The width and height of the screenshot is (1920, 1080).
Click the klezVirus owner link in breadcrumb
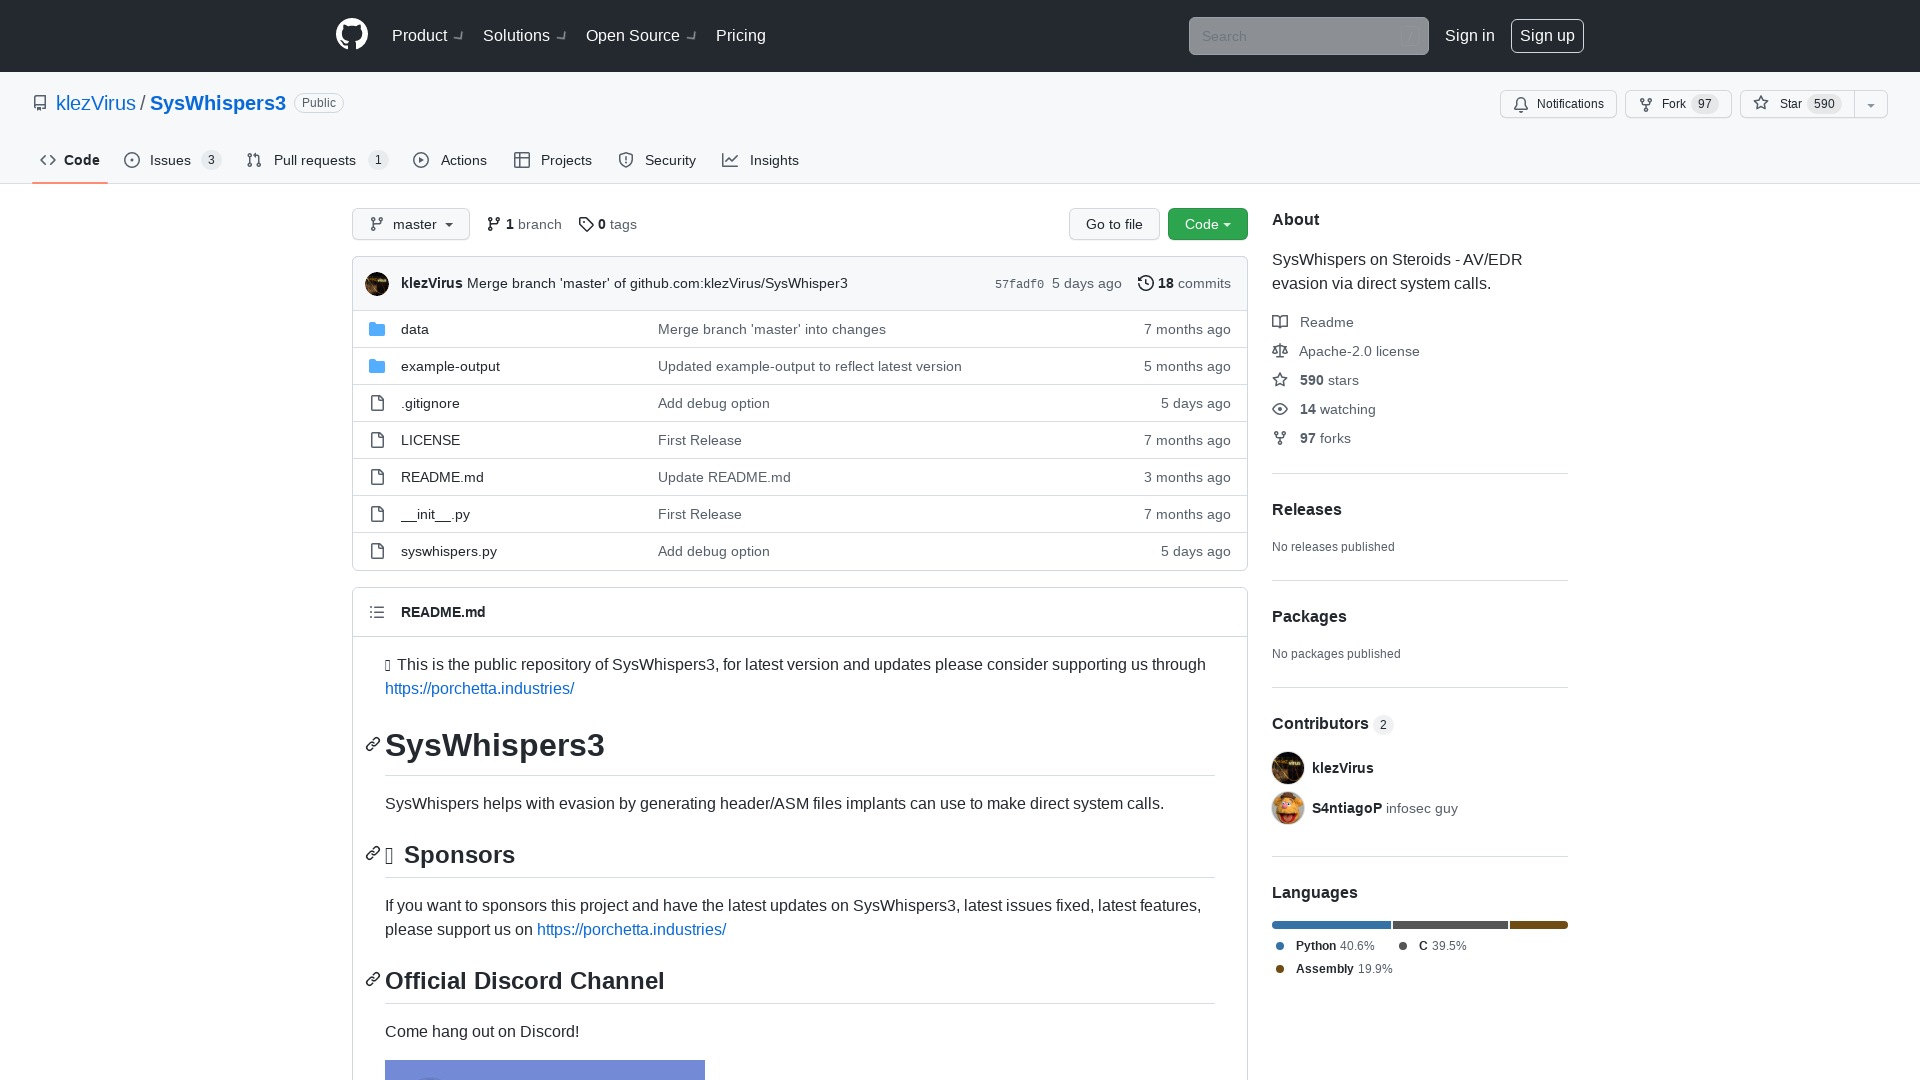(x=96, y=103)
